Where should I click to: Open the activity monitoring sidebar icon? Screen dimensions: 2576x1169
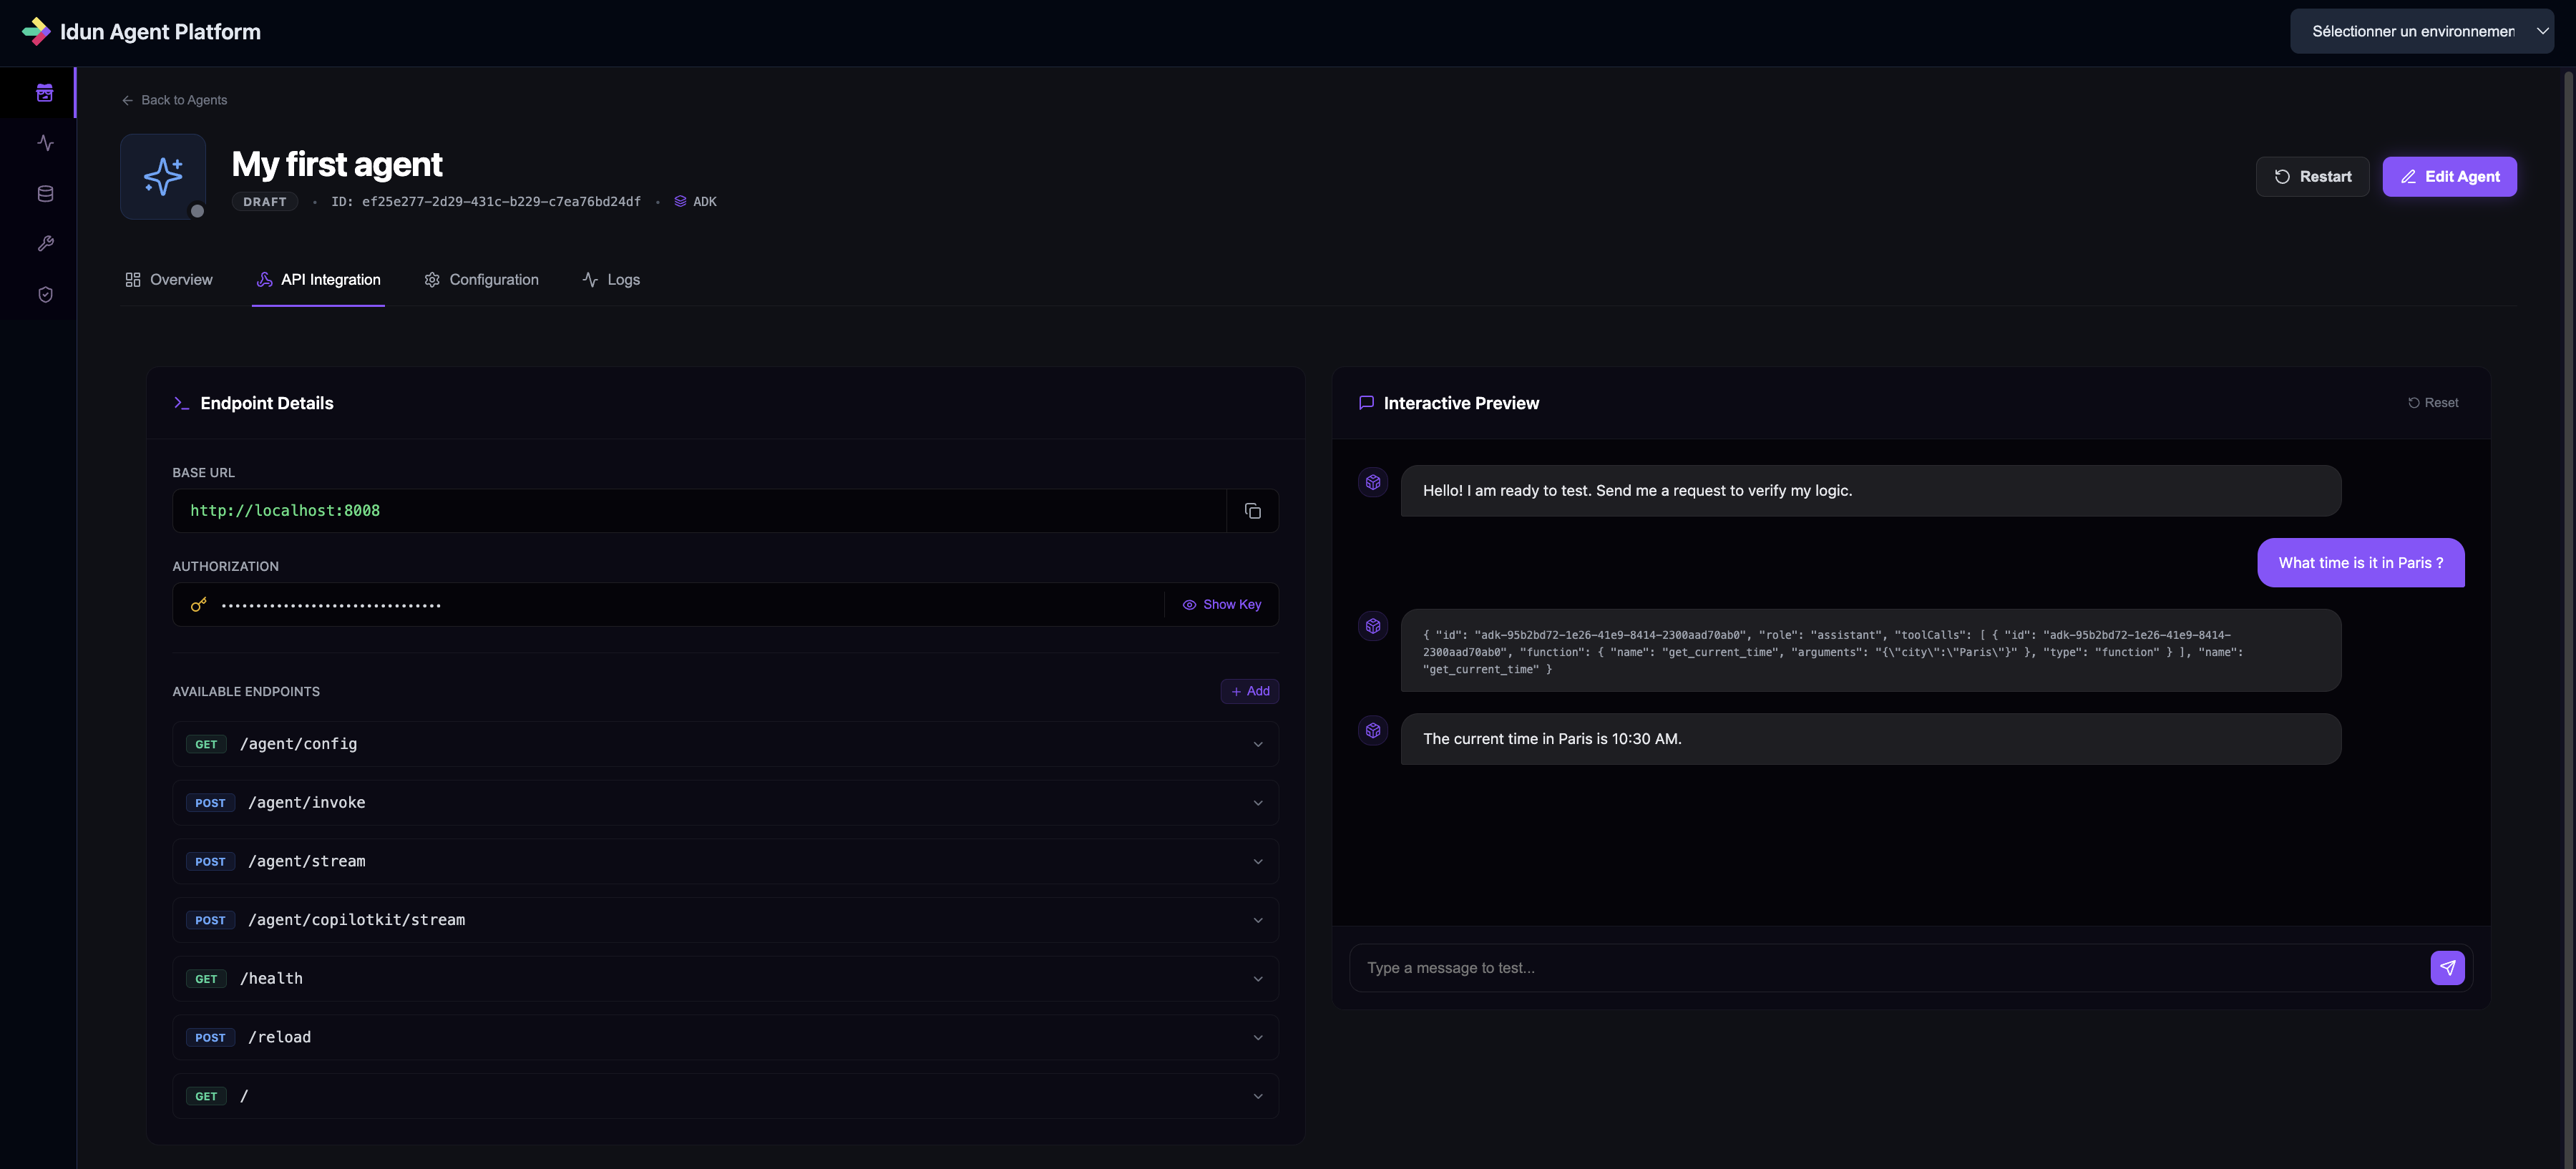45,143
